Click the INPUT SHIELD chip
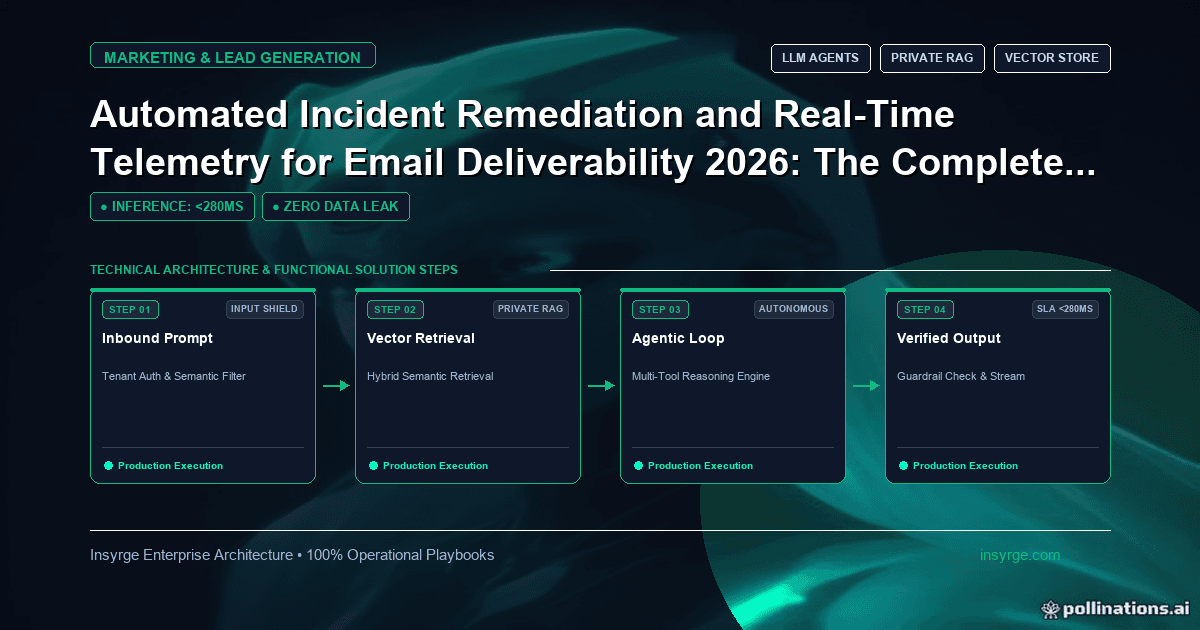The width and height of the screenshot is (1200, 630). [x=264, y=309]
